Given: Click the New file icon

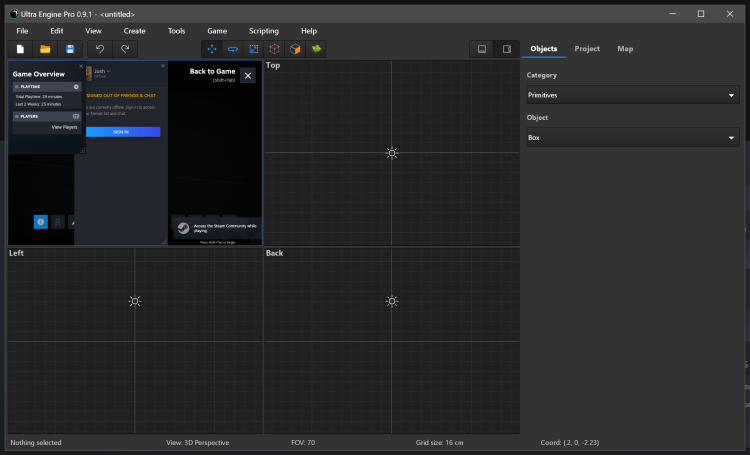Looking at the screenshot, I should pos(20,49).
